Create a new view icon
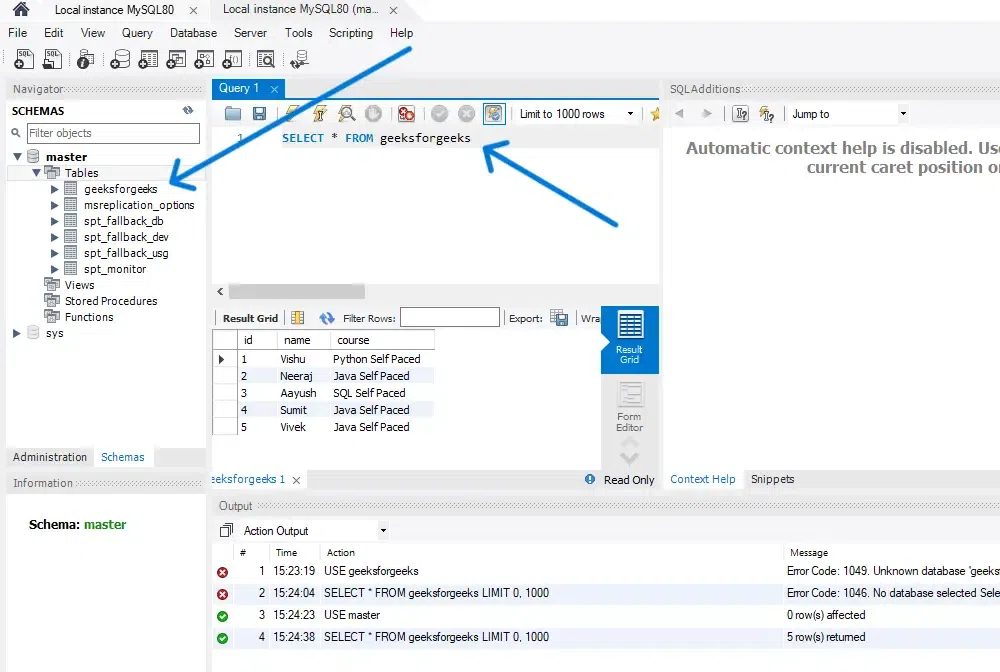Image resolution: width=1000 pixels, height=672 pixels. tap(176, 59)
